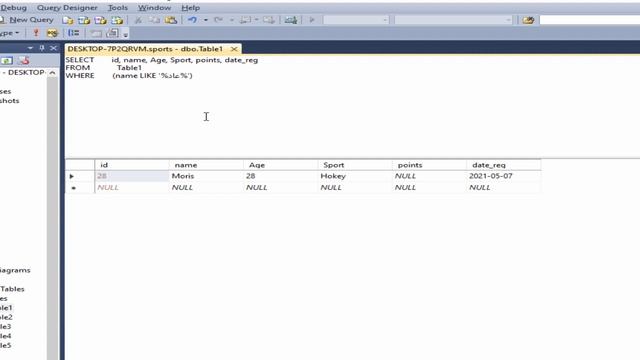Open the solution configurations combo box
640x360 pixels.
pos(356,20)
